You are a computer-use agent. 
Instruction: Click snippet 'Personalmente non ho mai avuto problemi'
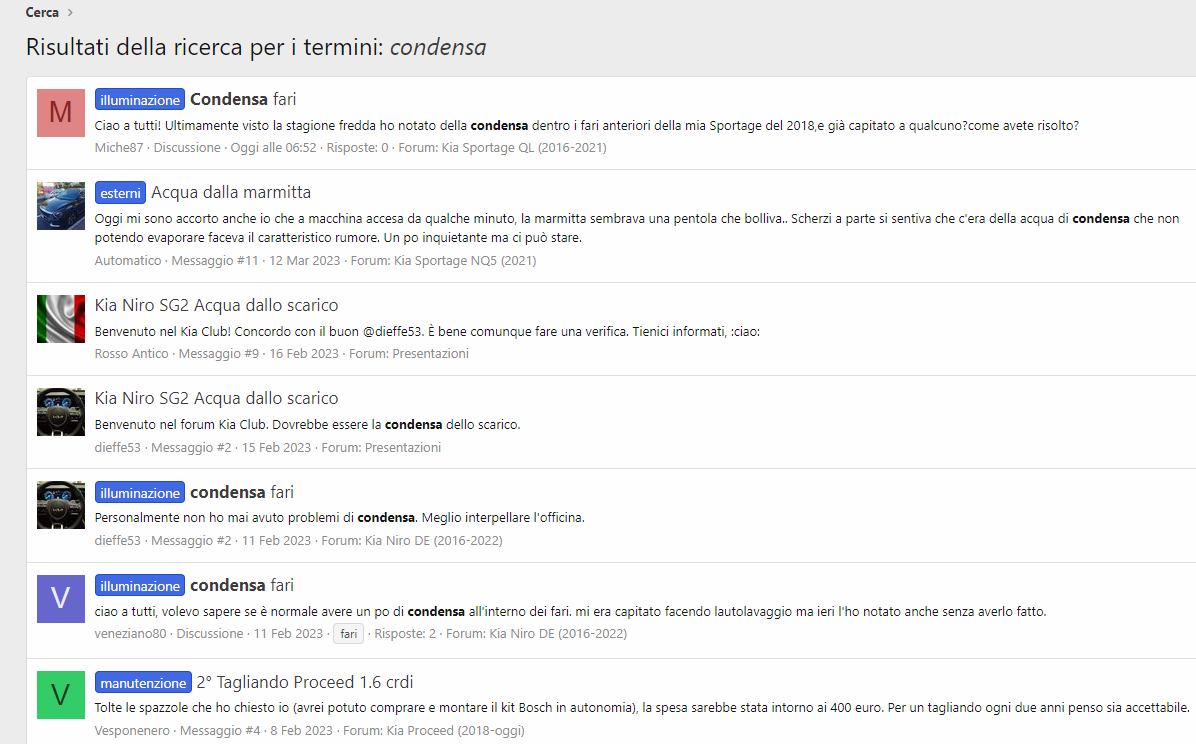224,517
